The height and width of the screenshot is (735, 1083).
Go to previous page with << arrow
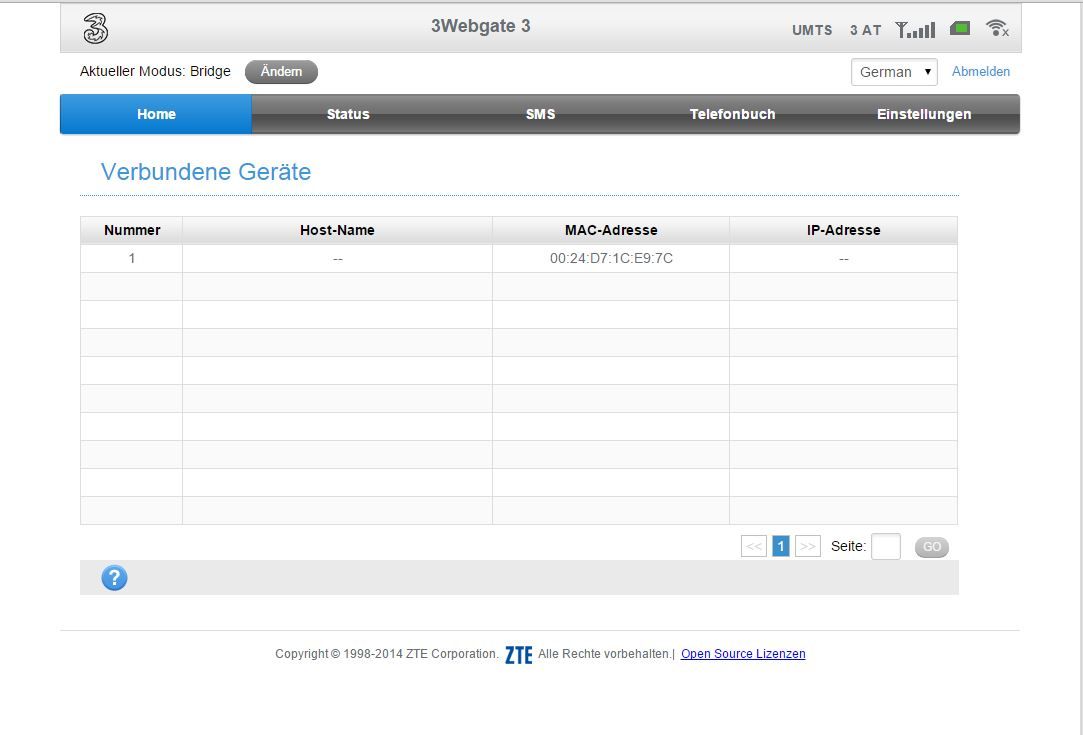753,546
